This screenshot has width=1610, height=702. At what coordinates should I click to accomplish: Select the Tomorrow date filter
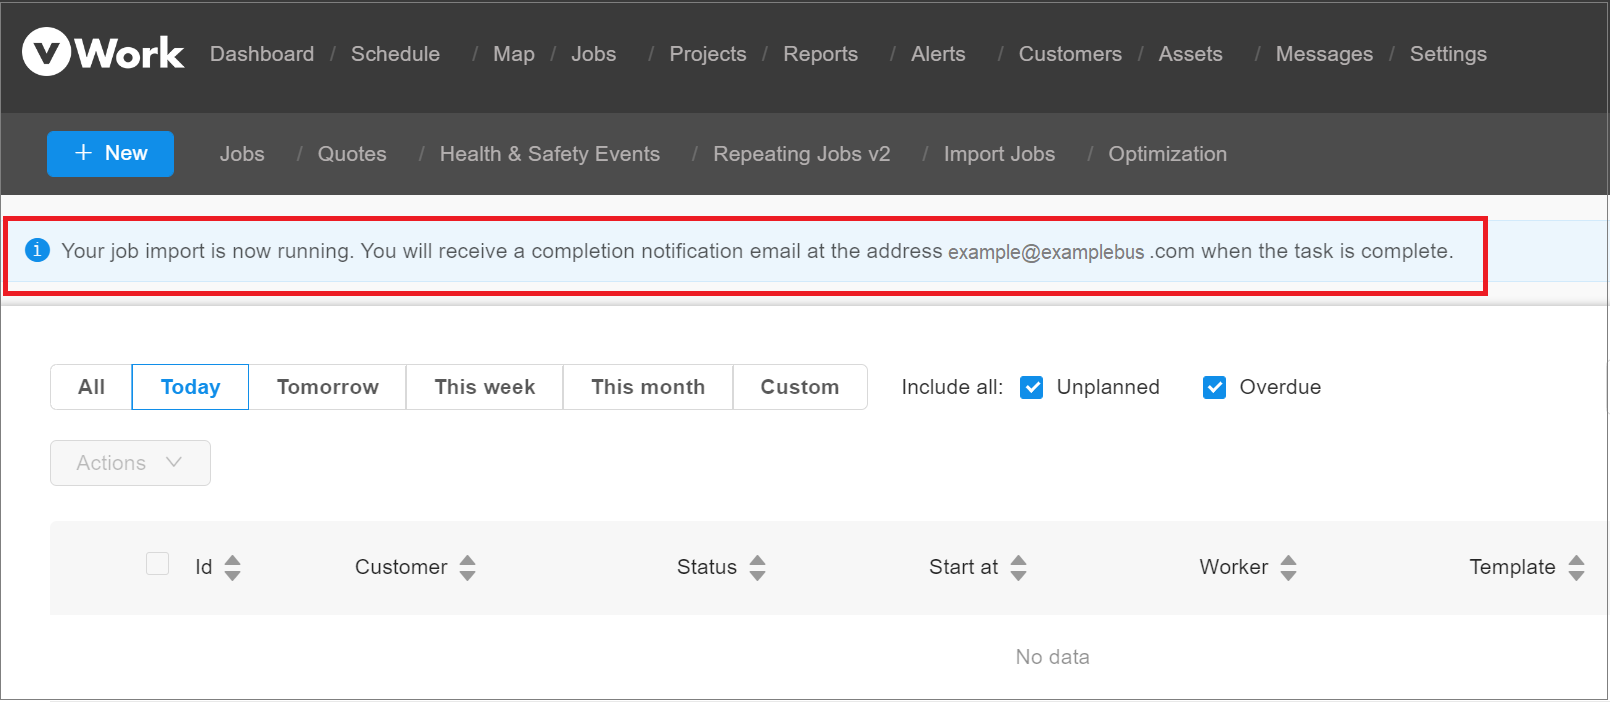point(328,387)
